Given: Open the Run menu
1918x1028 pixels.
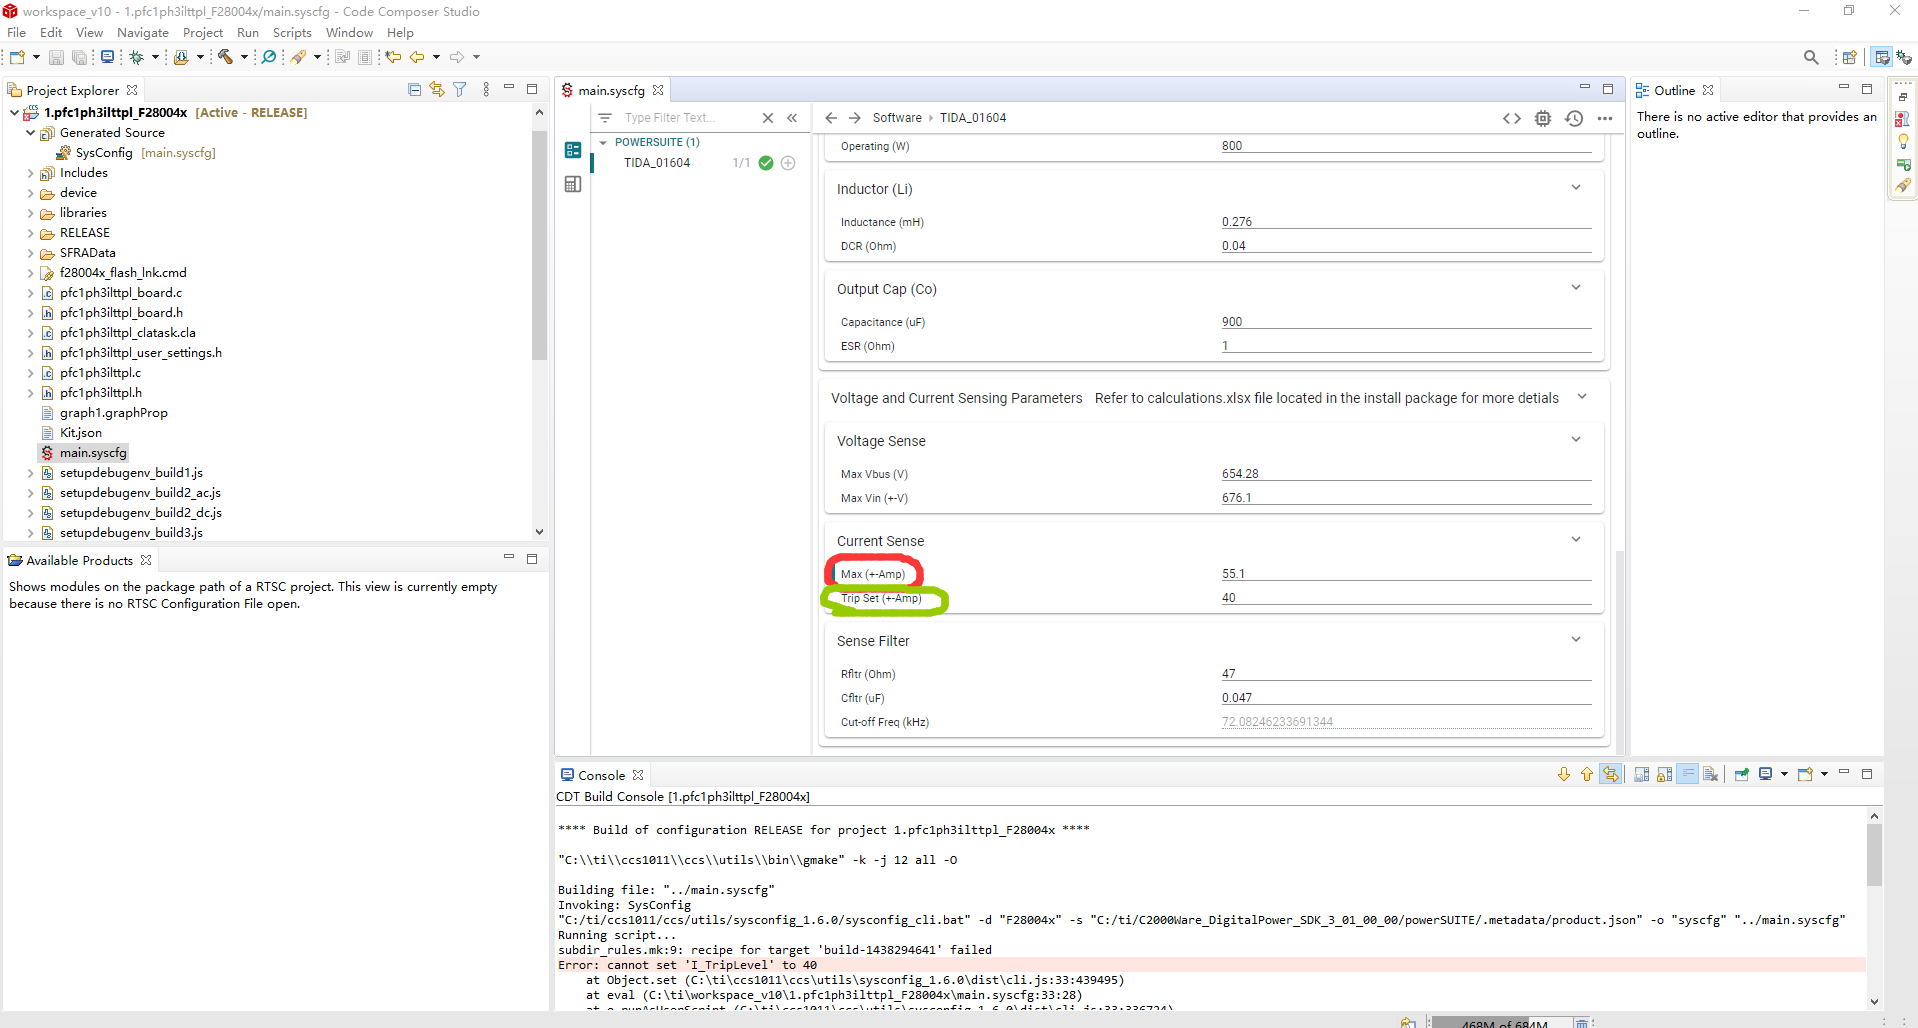Looking at the screenshot, I should (x=248, y=33).
